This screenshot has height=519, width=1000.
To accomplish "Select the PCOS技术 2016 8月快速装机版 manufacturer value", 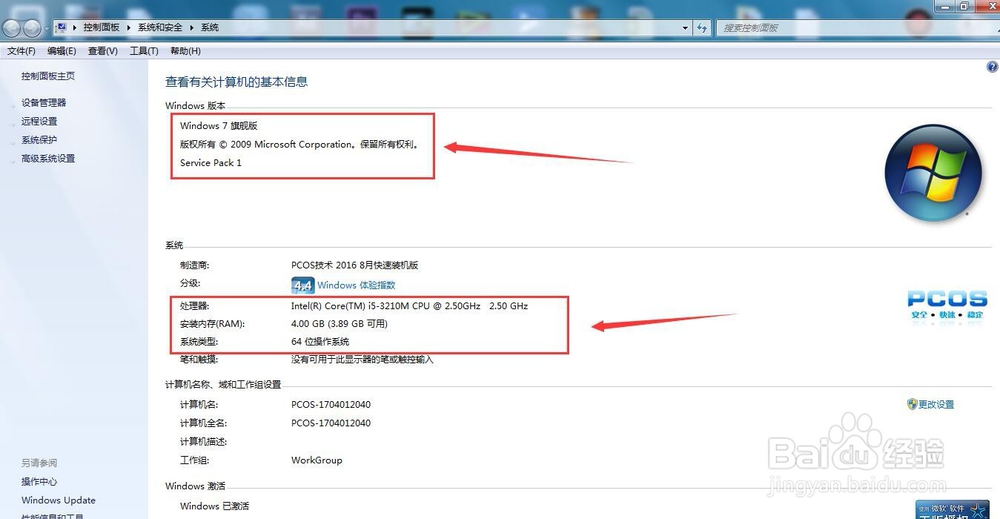I will click(x=355, y=265).
